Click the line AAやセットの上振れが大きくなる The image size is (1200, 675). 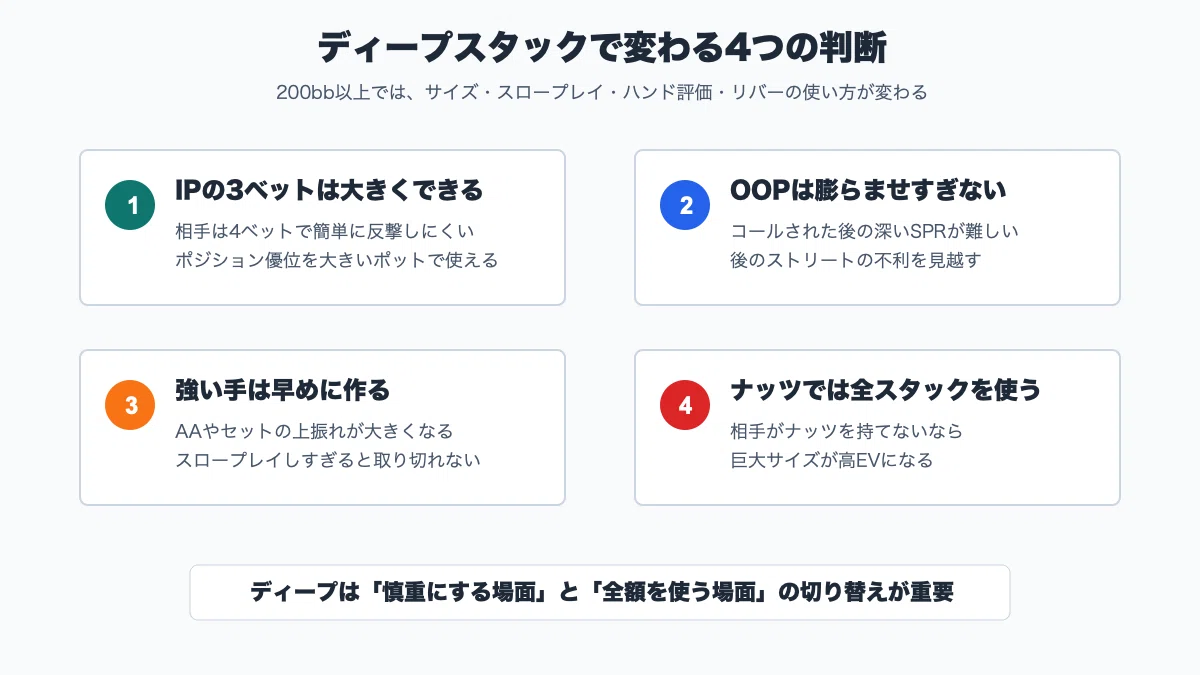point(314,431)
